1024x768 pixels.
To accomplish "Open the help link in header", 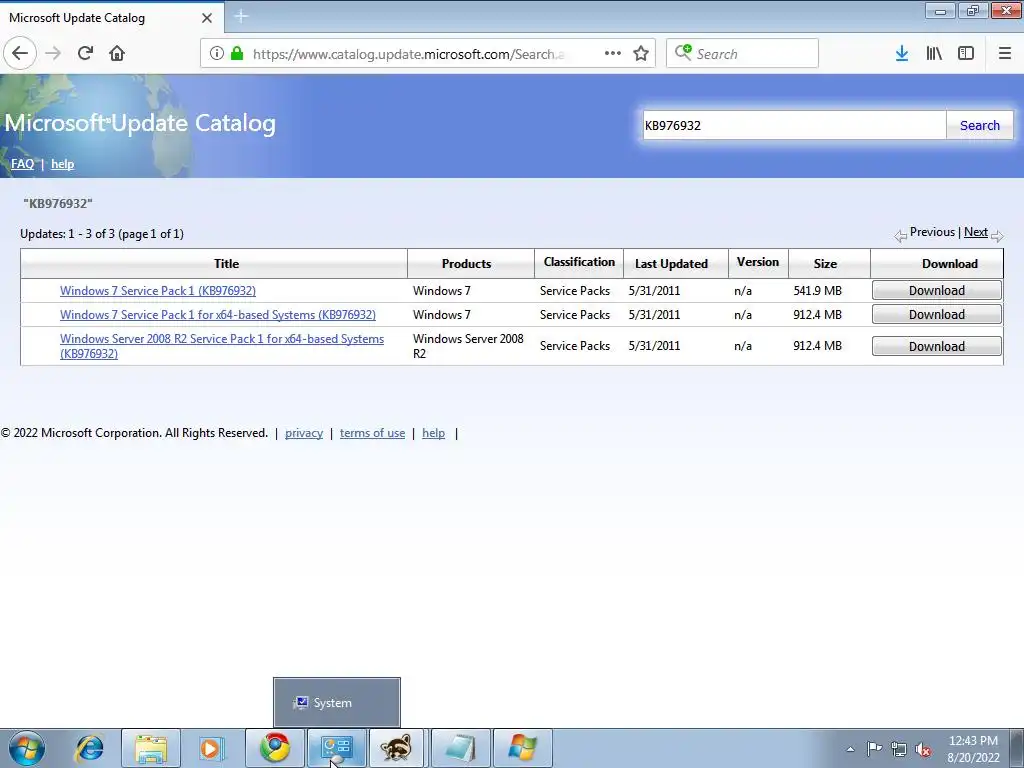I will [x=63, y=164].
